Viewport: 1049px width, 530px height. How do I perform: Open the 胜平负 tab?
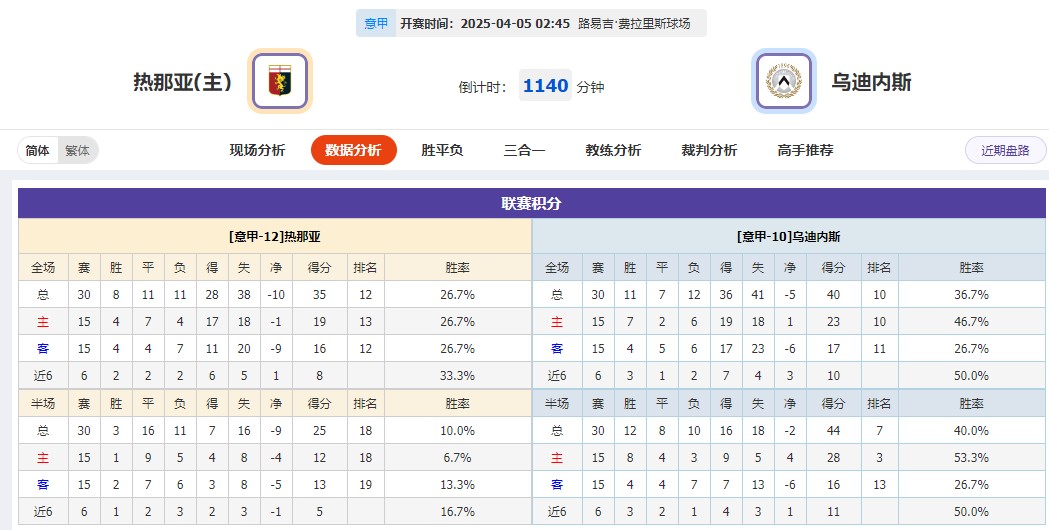coord(442,150)
